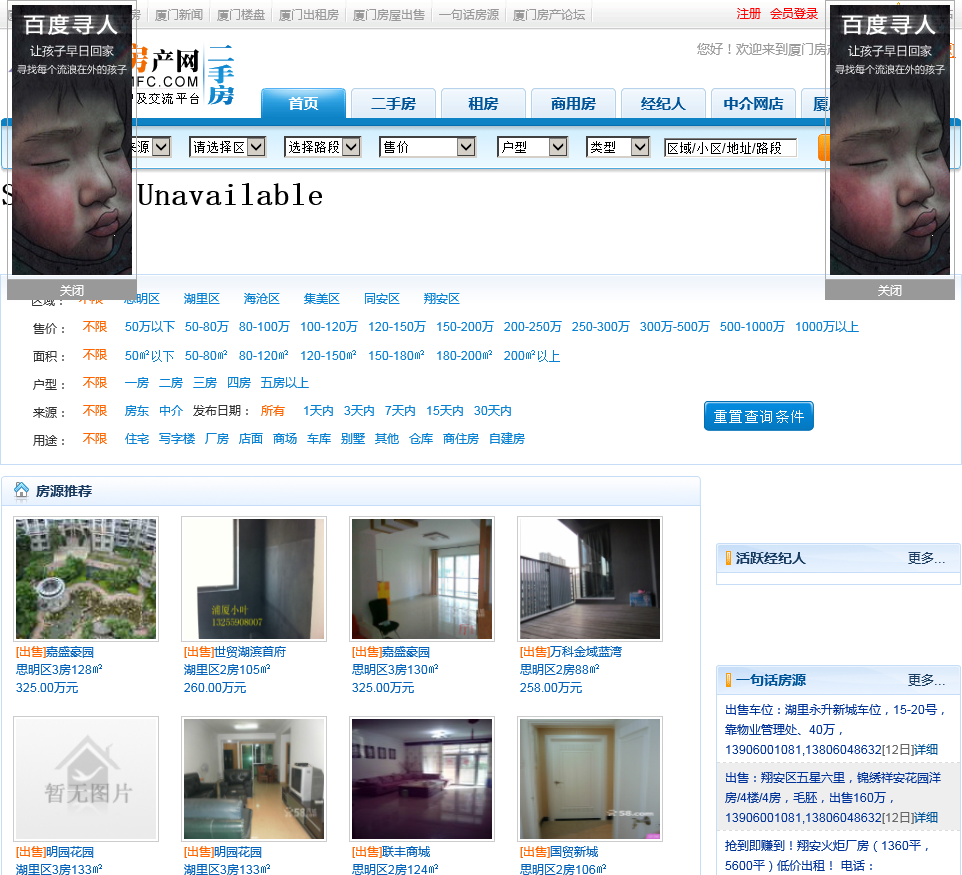The width and height of the screenshot is (962, 875).
Task: Select area filter 80-120㎡
Action: point(264,356)
